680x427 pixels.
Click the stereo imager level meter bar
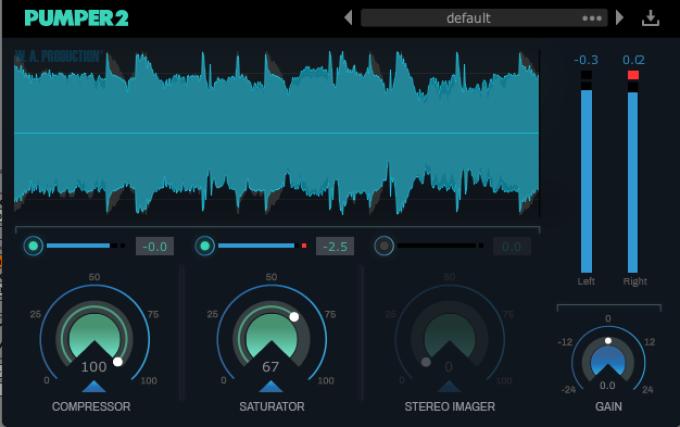[x=440, y=246]
